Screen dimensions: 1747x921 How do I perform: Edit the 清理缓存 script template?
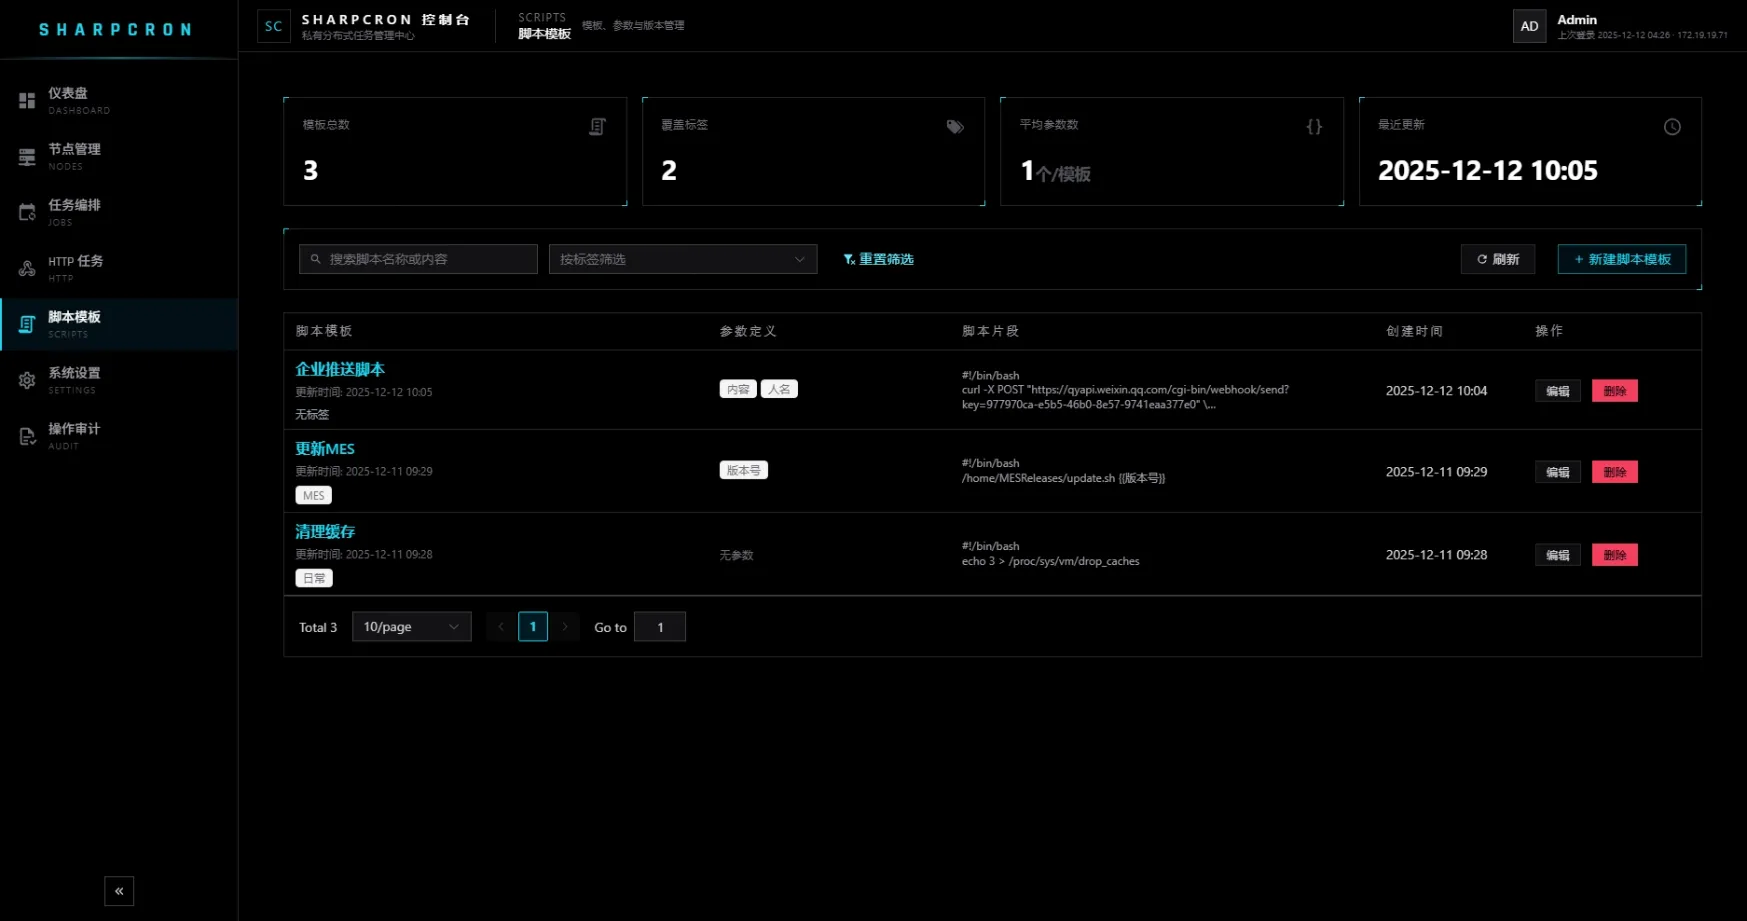[1557, 555]
